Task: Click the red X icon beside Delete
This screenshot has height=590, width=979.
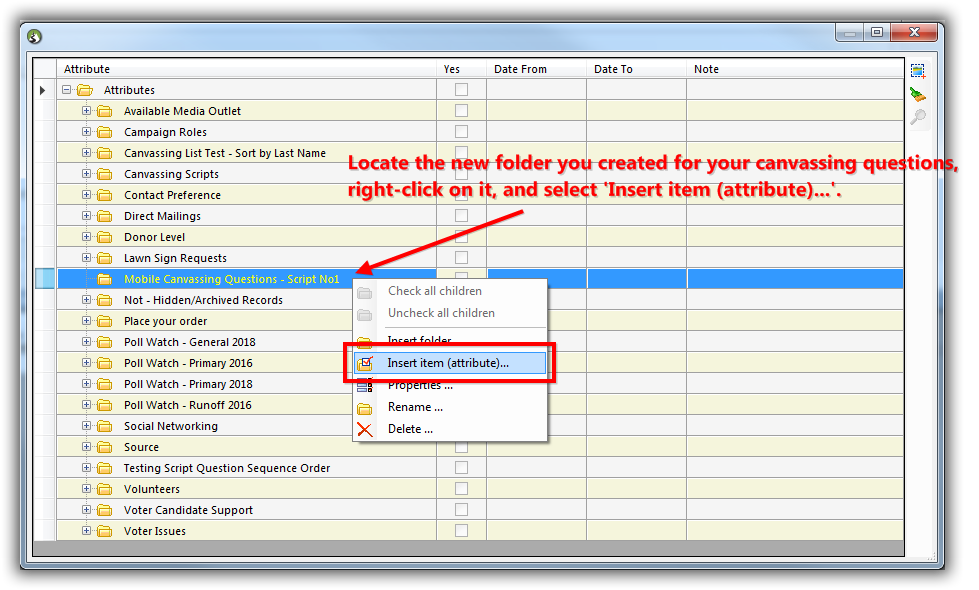Action: (365, 430)
